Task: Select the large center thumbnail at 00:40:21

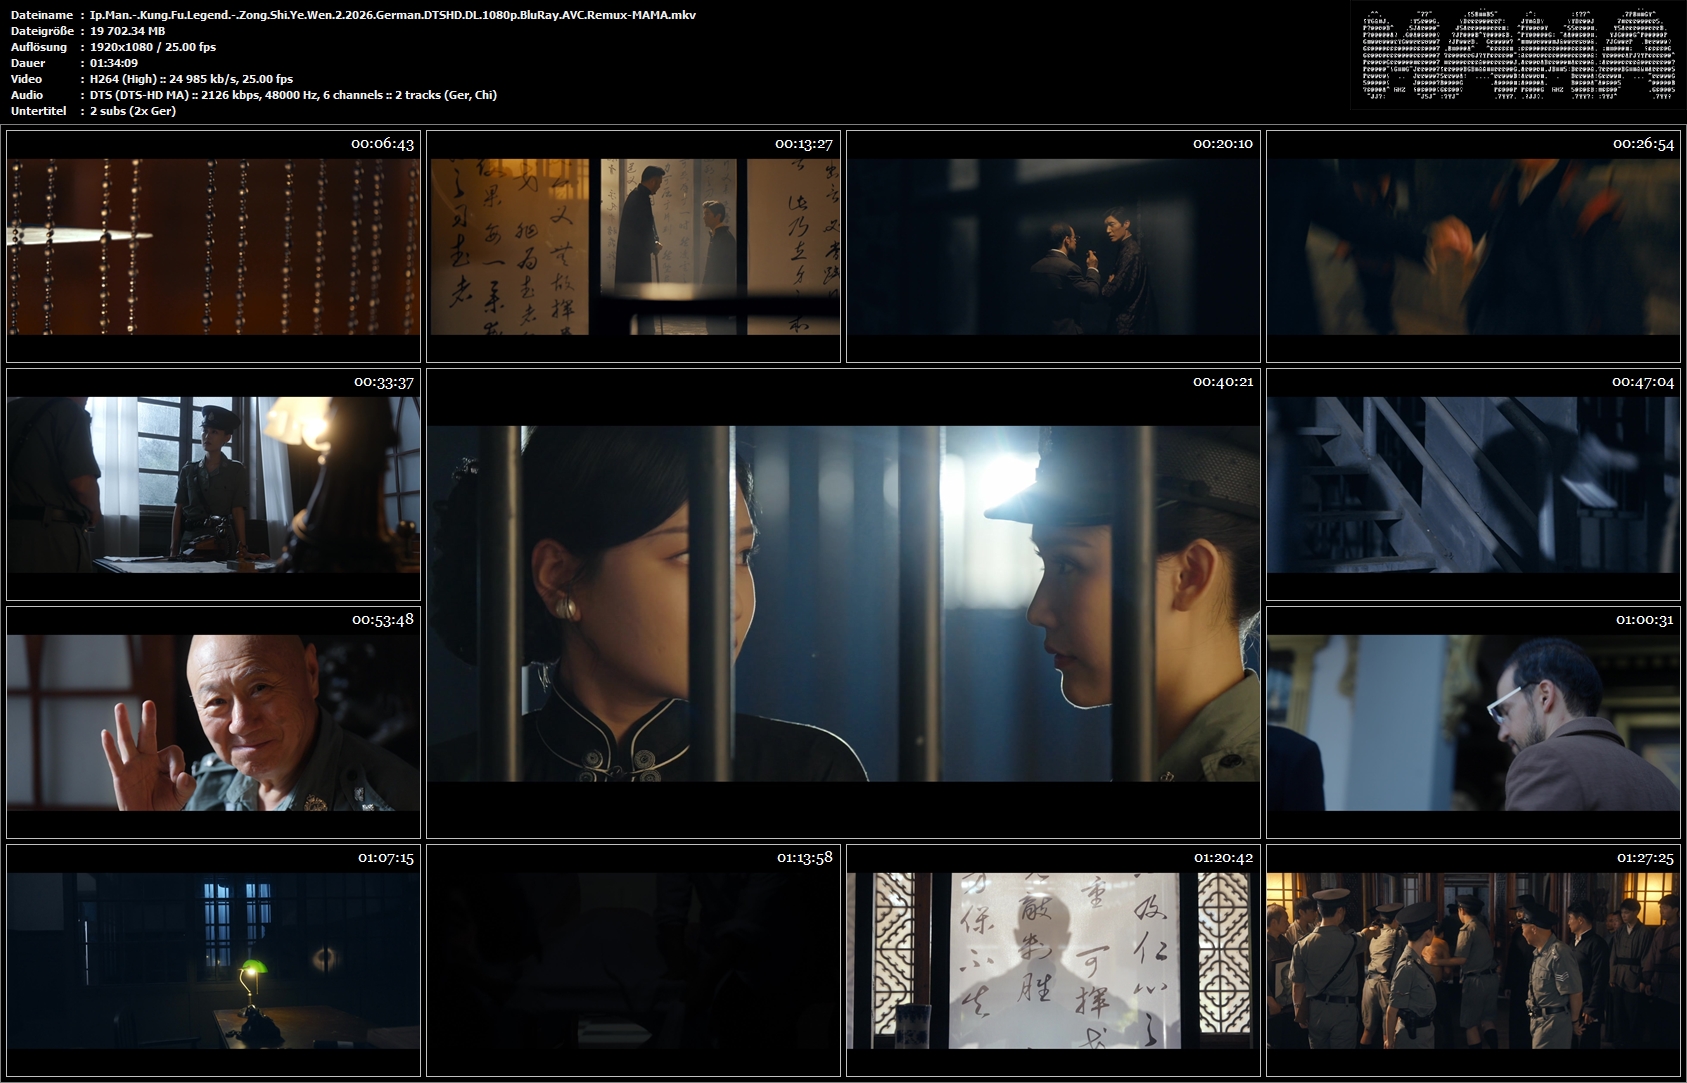Action: tap(843, 603)
